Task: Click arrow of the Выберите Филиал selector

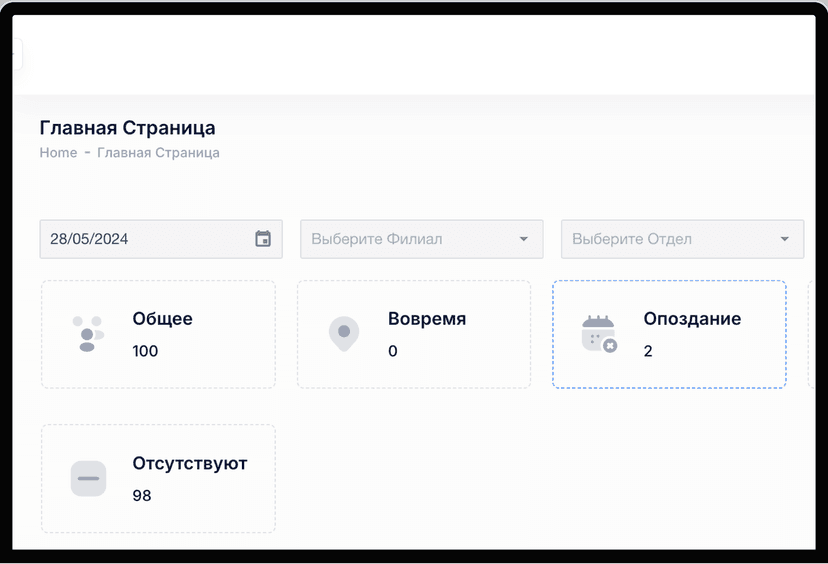Action: point(523,239)
